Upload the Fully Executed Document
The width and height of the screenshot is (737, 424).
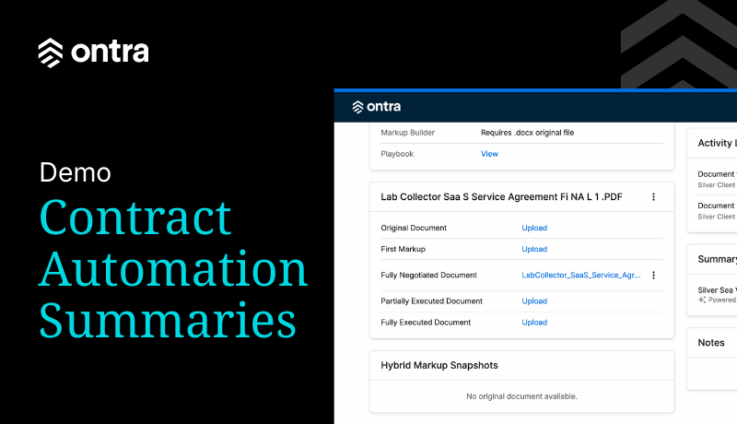534,322
